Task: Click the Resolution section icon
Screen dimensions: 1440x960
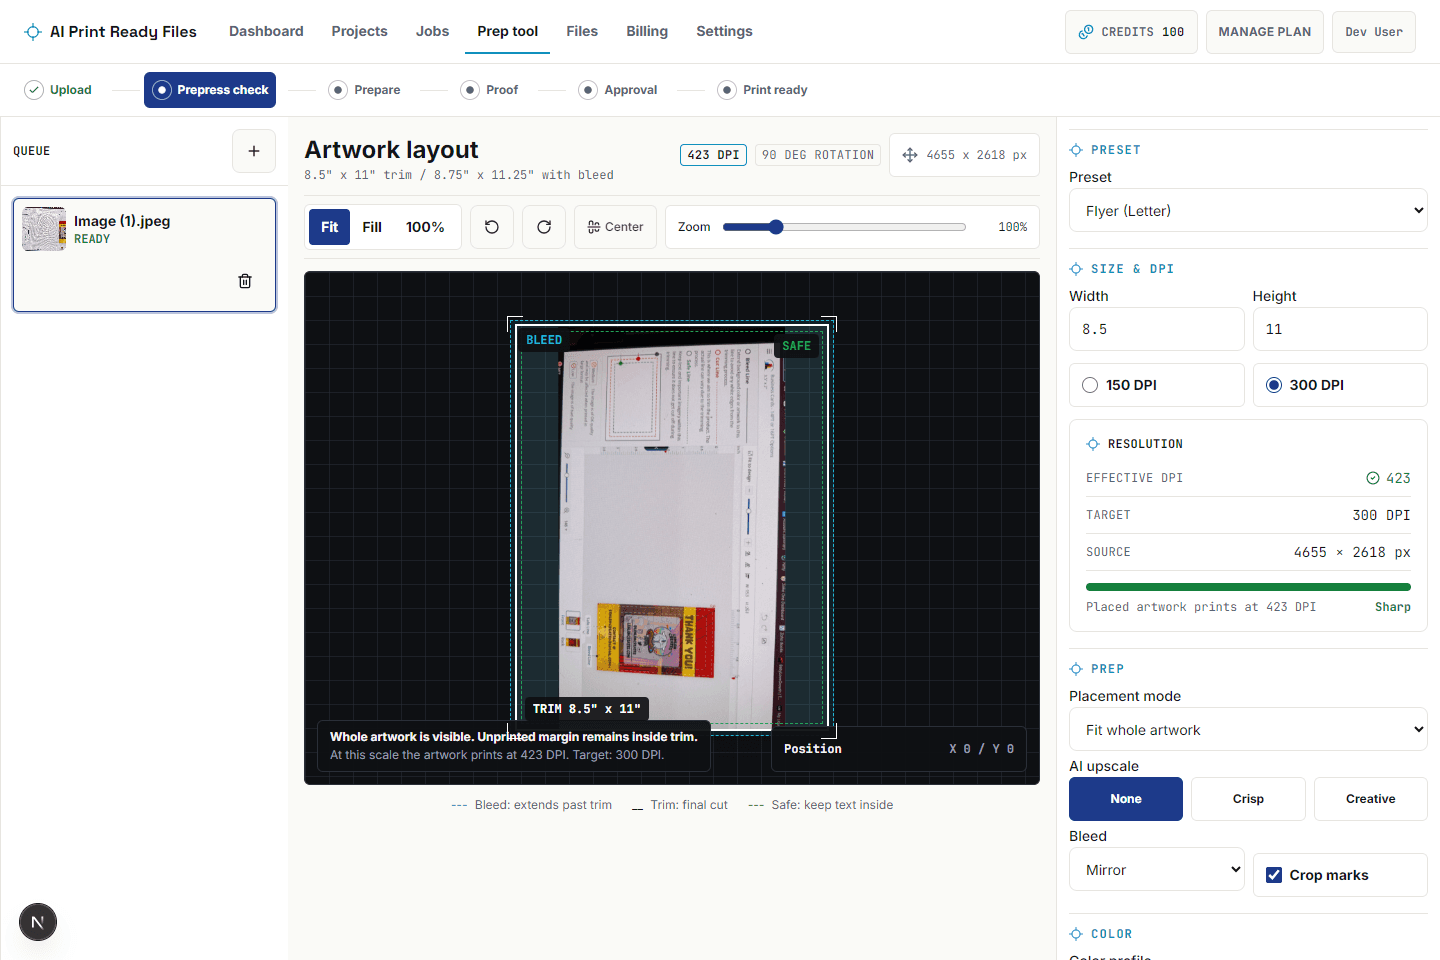Action: 1093,444
